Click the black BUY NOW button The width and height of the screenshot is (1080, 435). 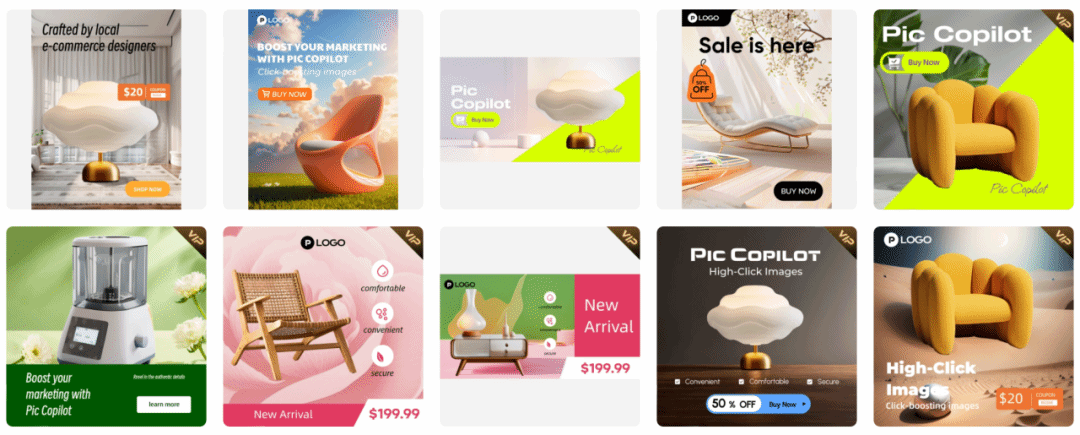[798, 191]
